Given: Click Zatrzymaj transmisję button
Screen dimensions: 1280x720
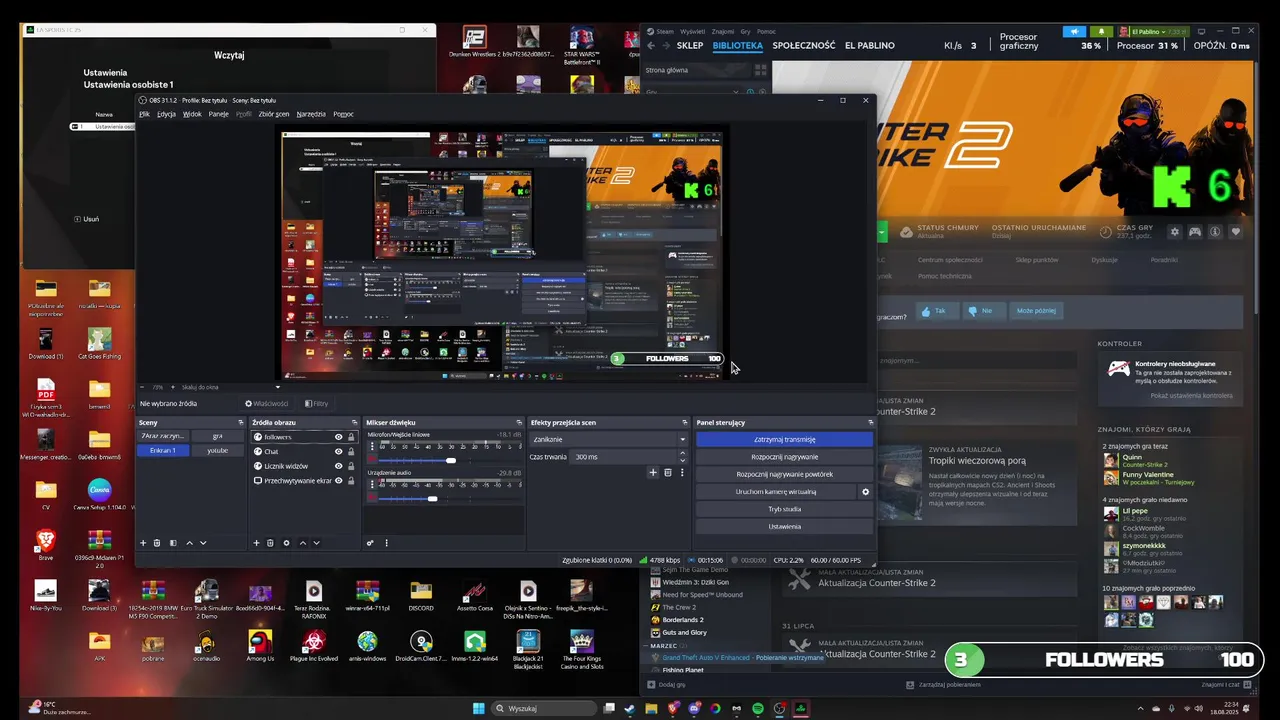Looking at the screenshot, I should point(784,439).
